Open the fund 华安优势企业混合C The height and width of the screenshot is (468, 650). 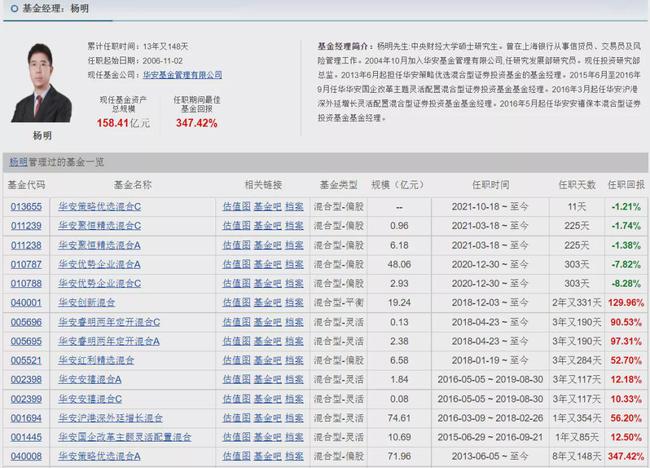99,284
